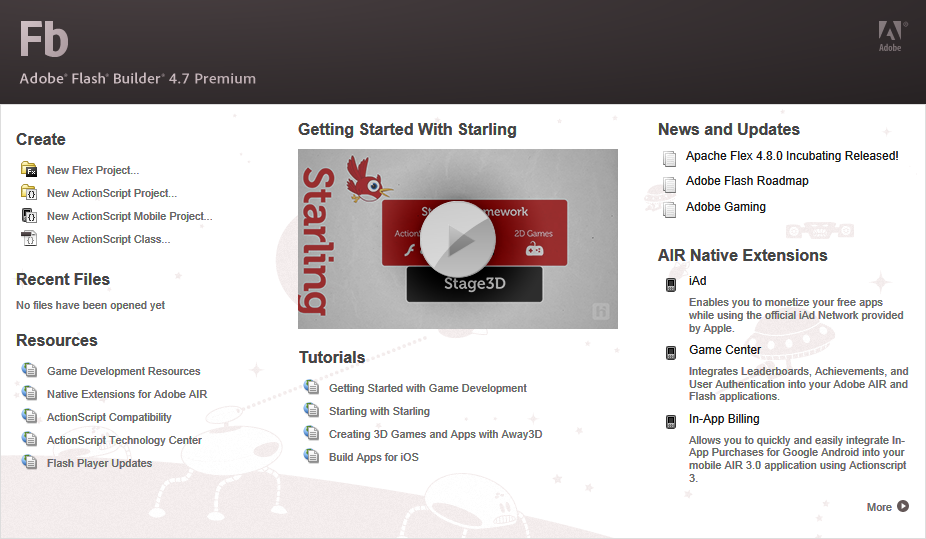Click the icon beside Starting with Starling
This screenshot has width=926, height=539.
[x=311, y=410]
